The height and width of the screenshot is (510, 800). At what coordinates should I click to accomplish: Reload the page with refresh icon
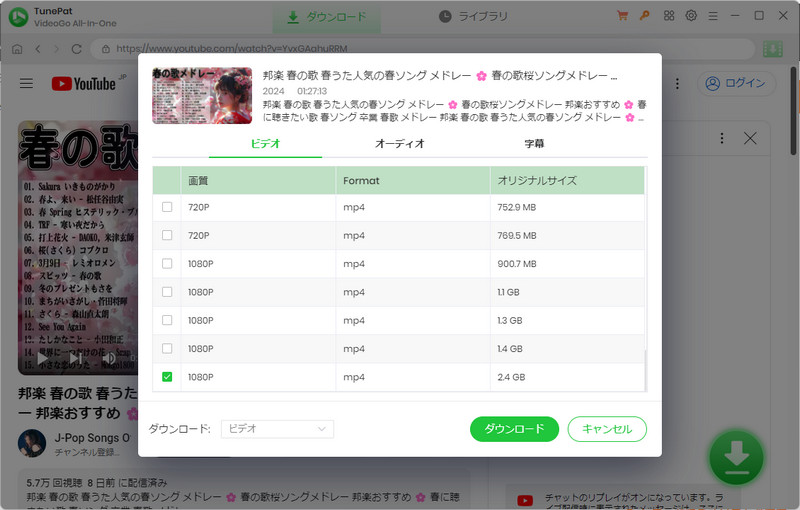tap(77, 49)
